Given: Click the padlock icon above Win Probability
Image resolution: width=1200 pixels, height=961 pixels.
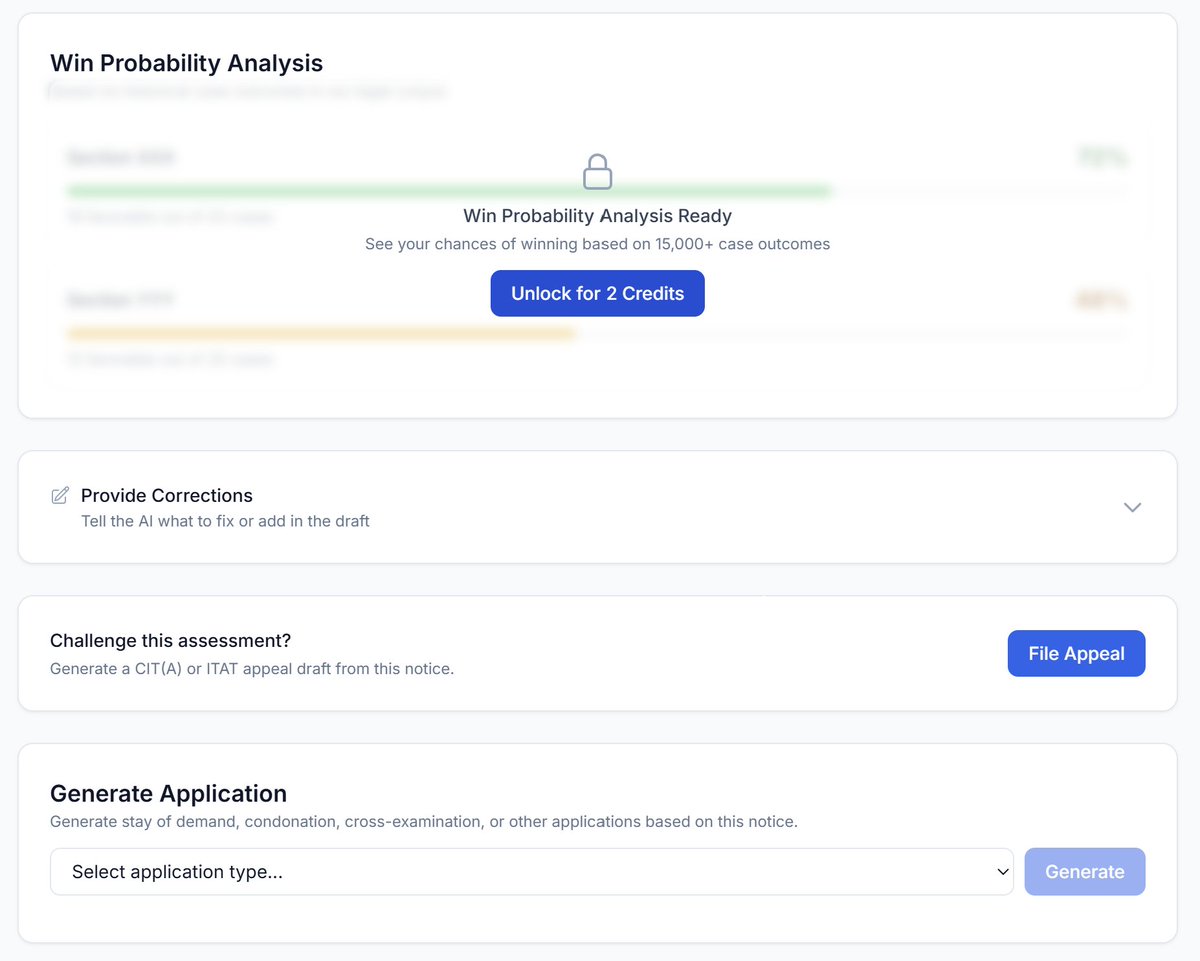Looking at the screenshot, I should point(597,172).
